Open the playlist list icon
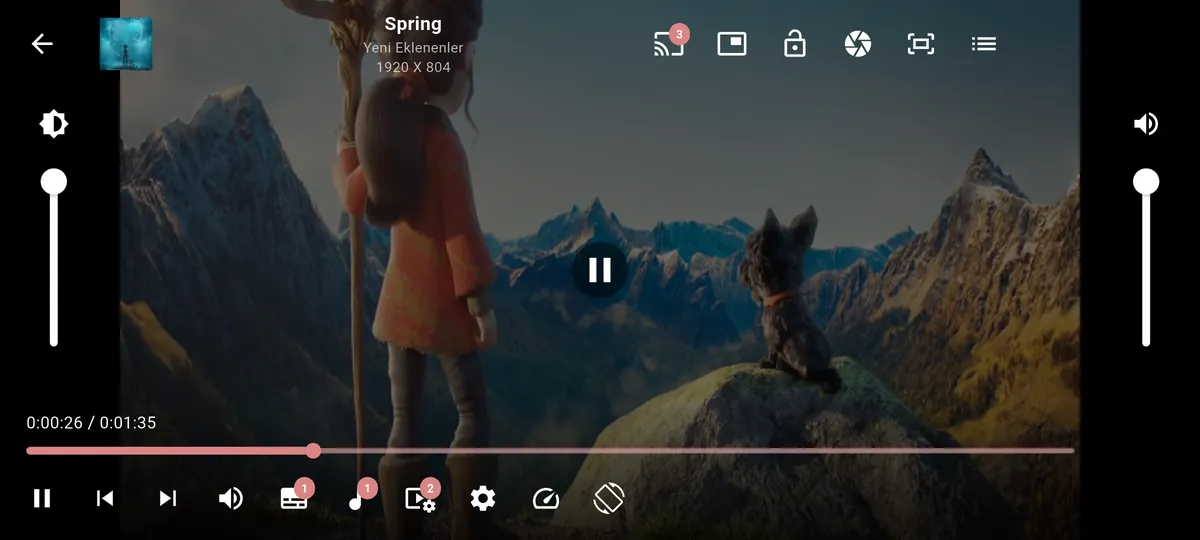 [x=984, y=44]
